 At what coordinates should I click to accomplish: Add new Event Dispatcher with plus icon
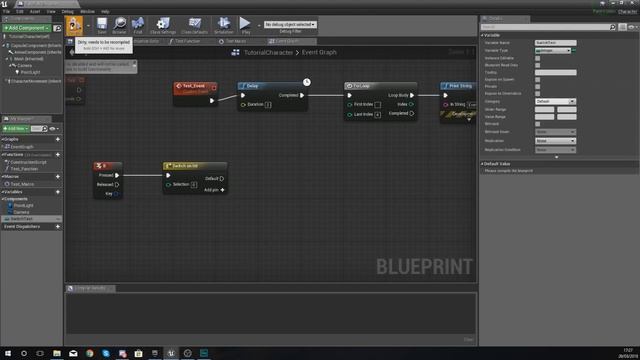pos(58,227)
